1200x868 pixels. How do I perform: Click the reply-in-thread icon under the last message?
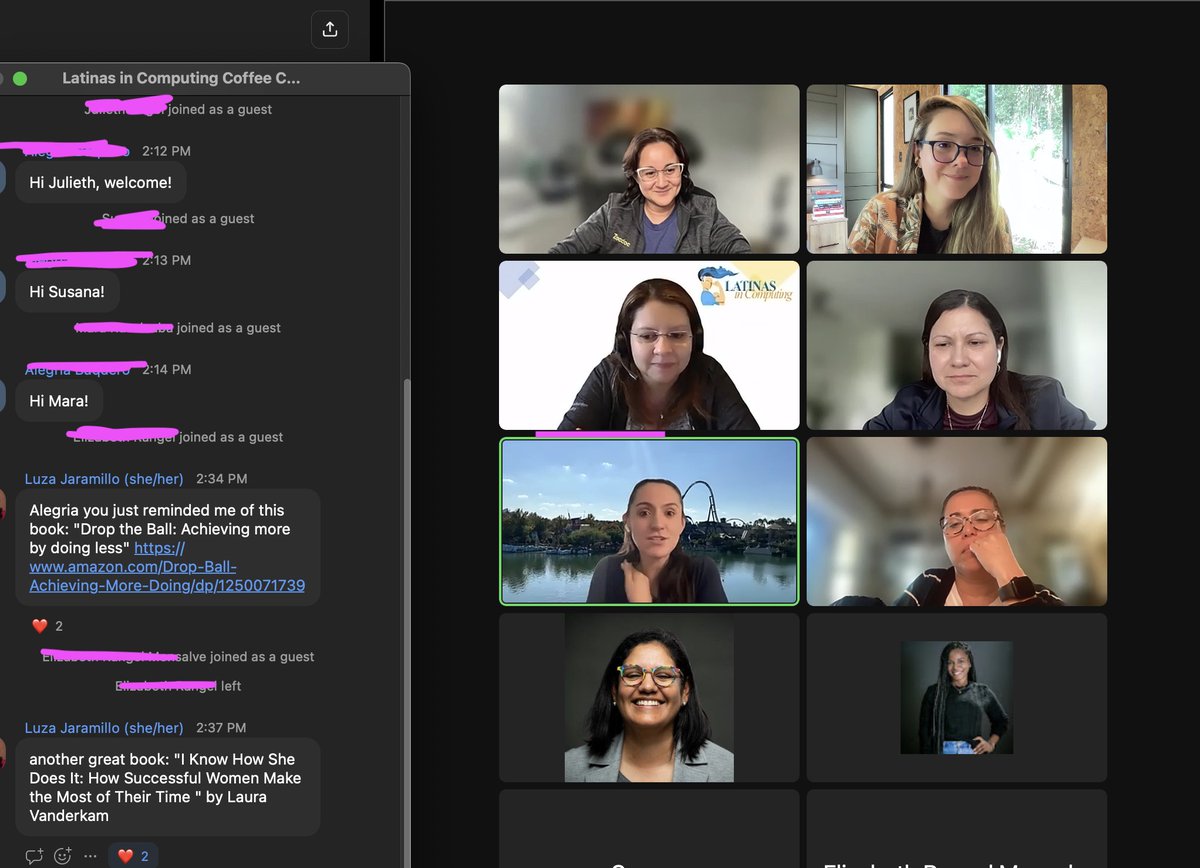pyautogui.click(x=34, y=856)
